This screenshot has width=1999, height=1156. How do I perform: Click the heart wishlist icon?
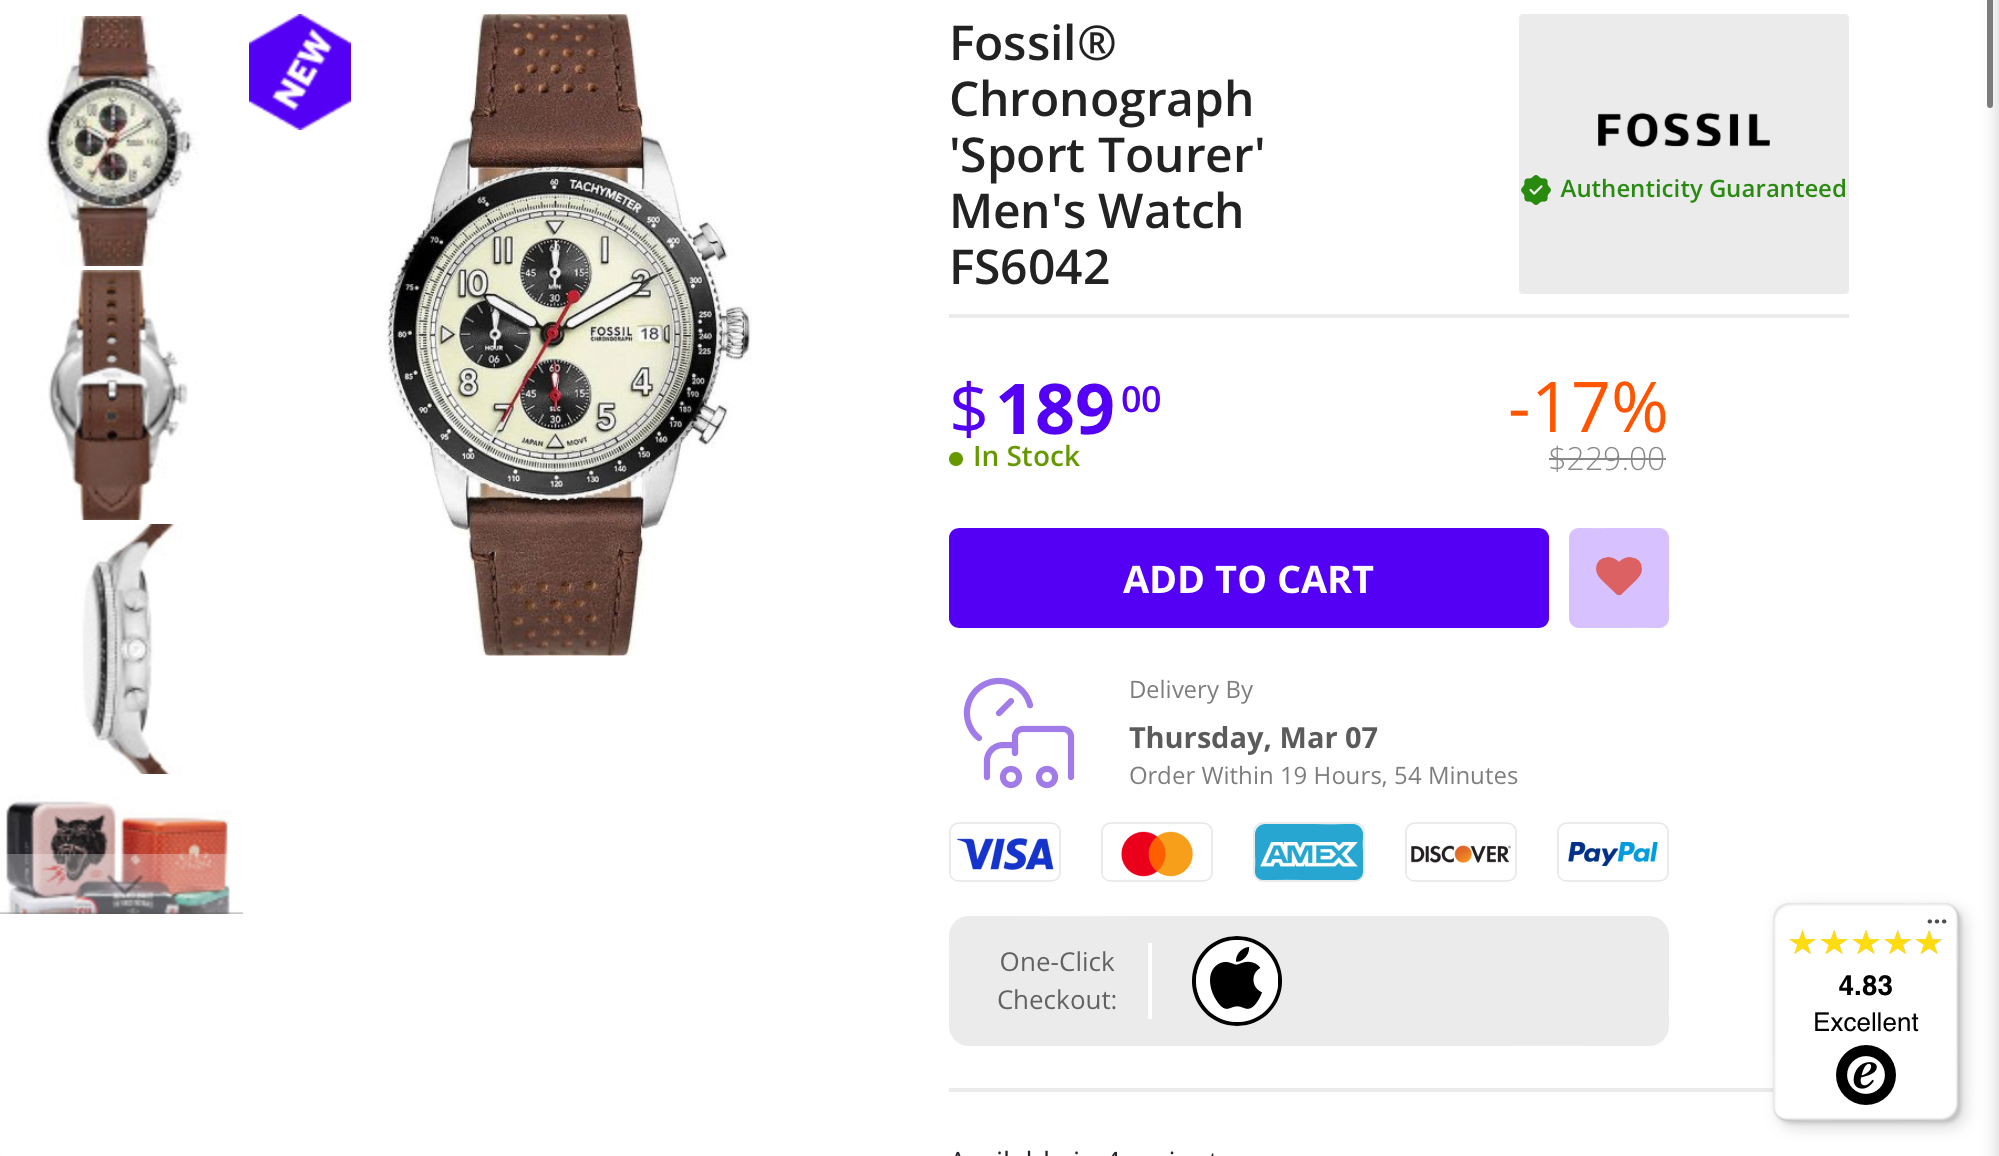point(1618,577)
